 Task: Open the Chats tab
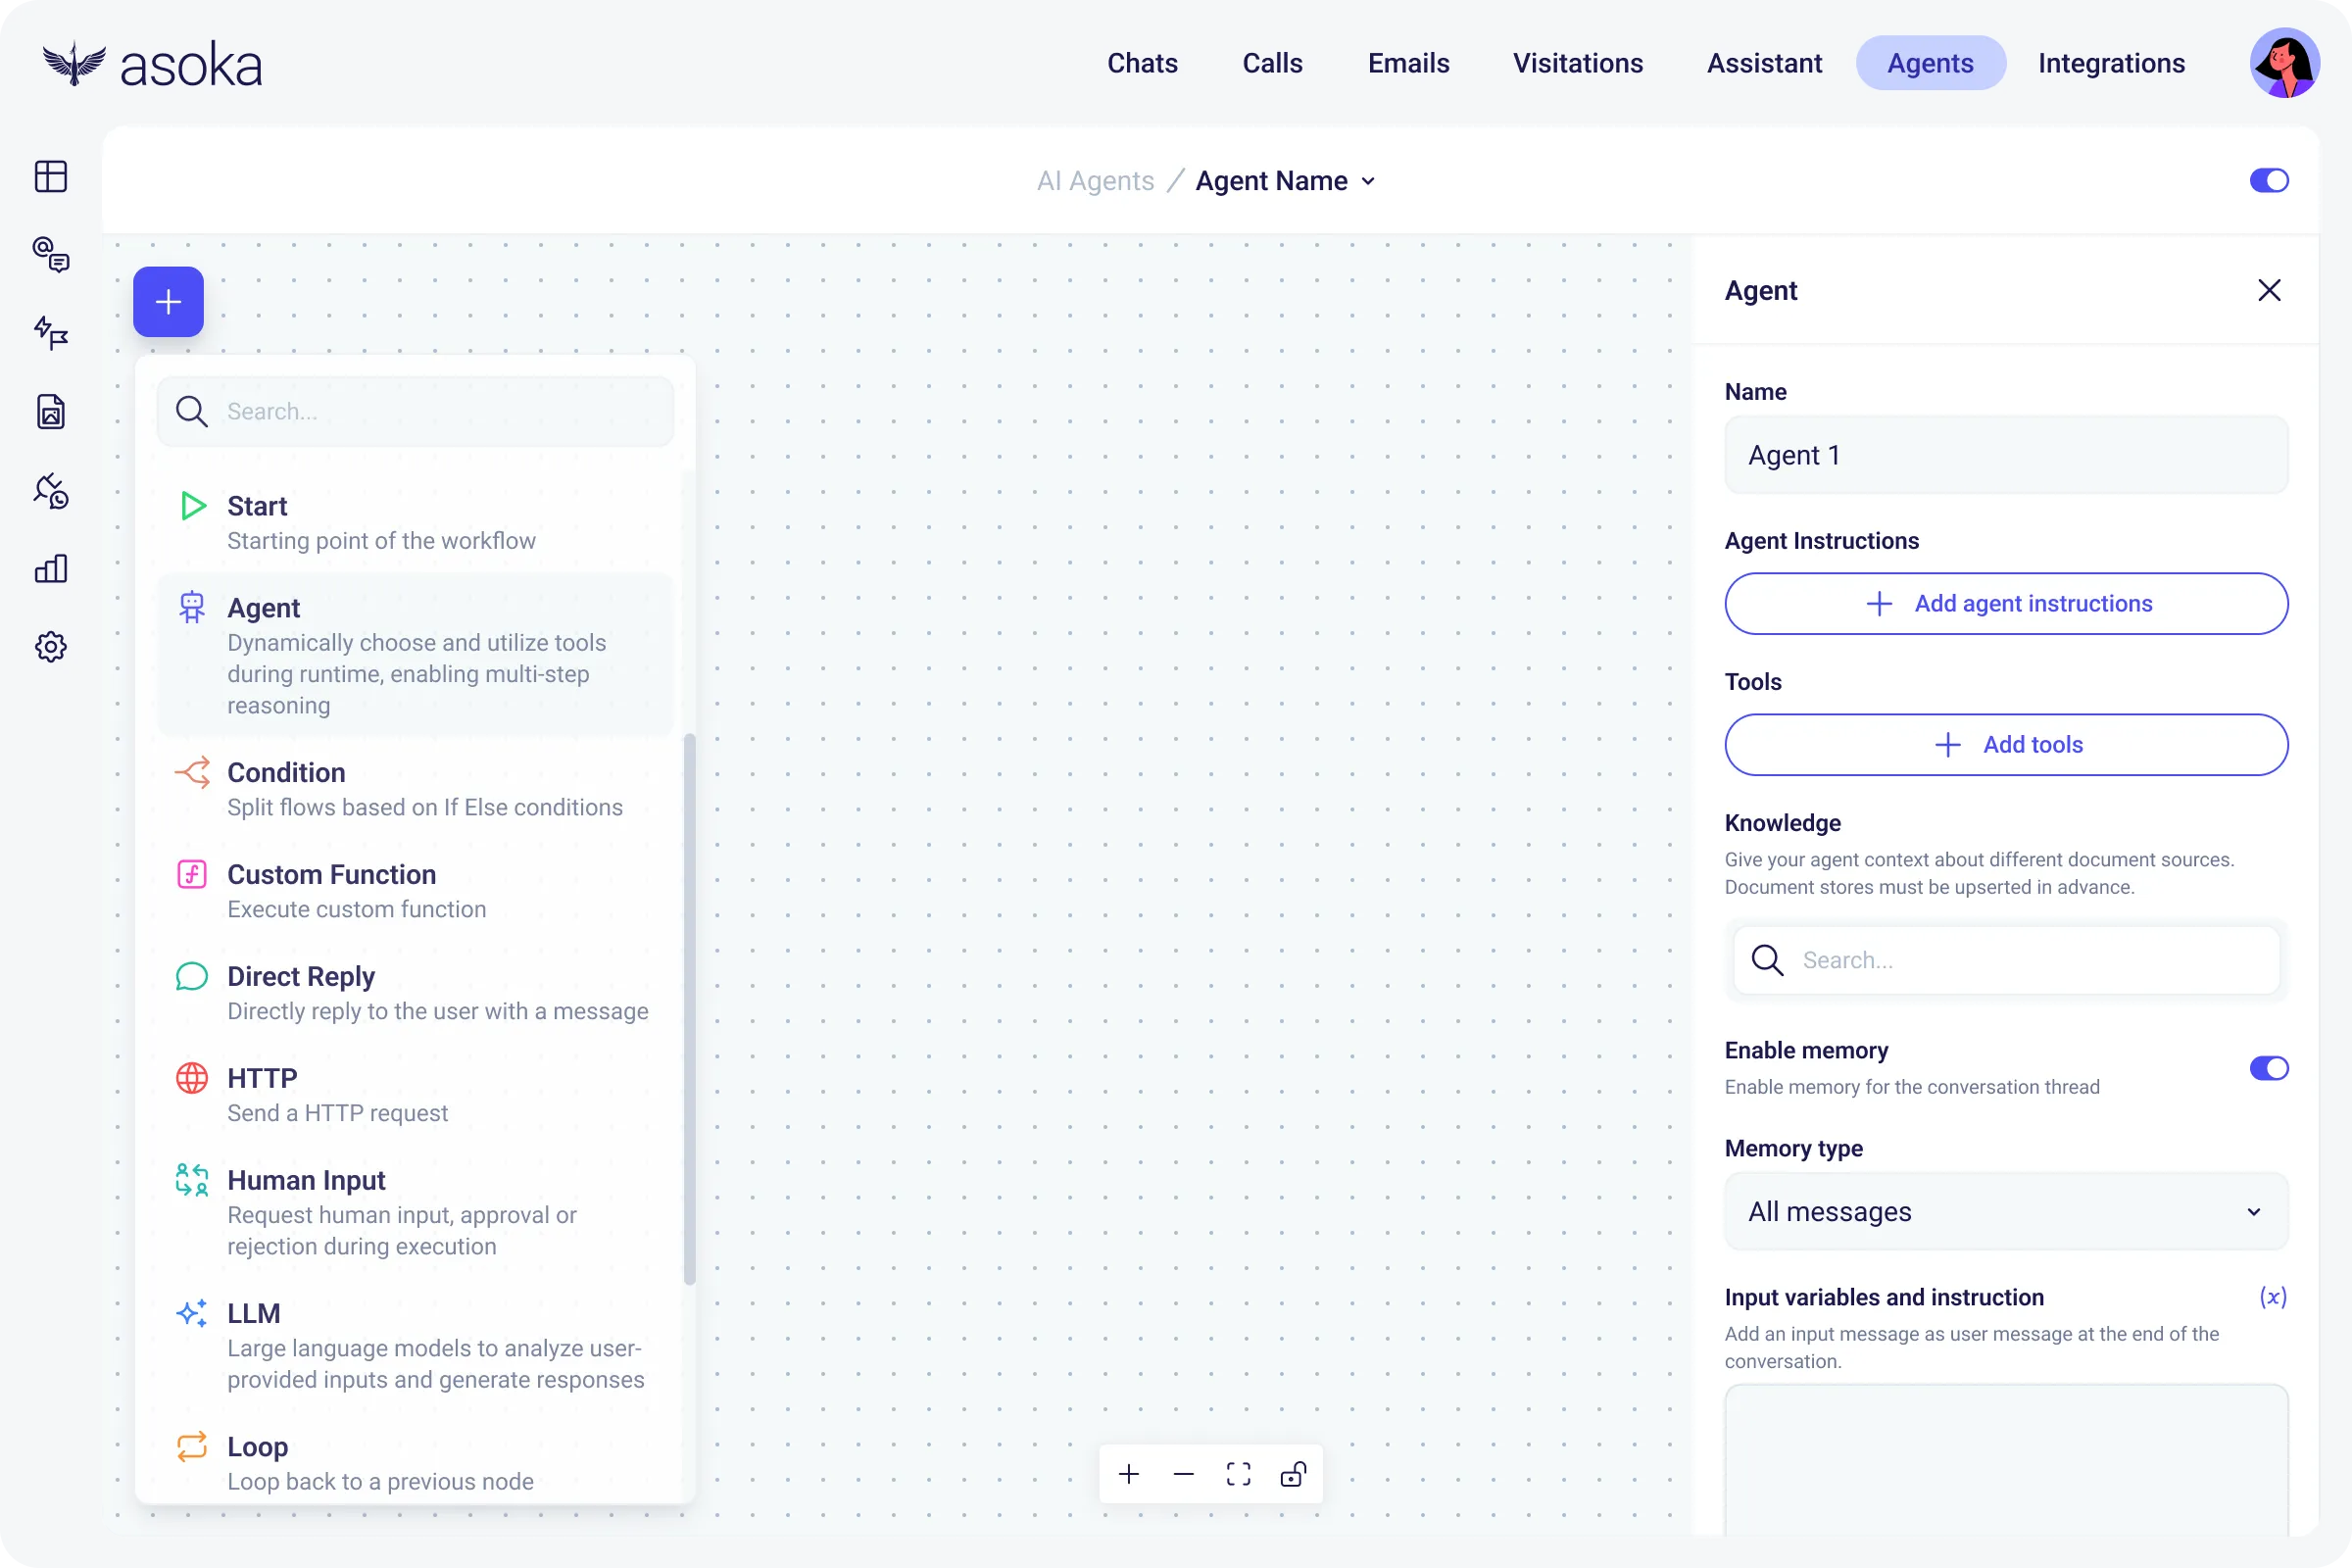point(1142,63)
